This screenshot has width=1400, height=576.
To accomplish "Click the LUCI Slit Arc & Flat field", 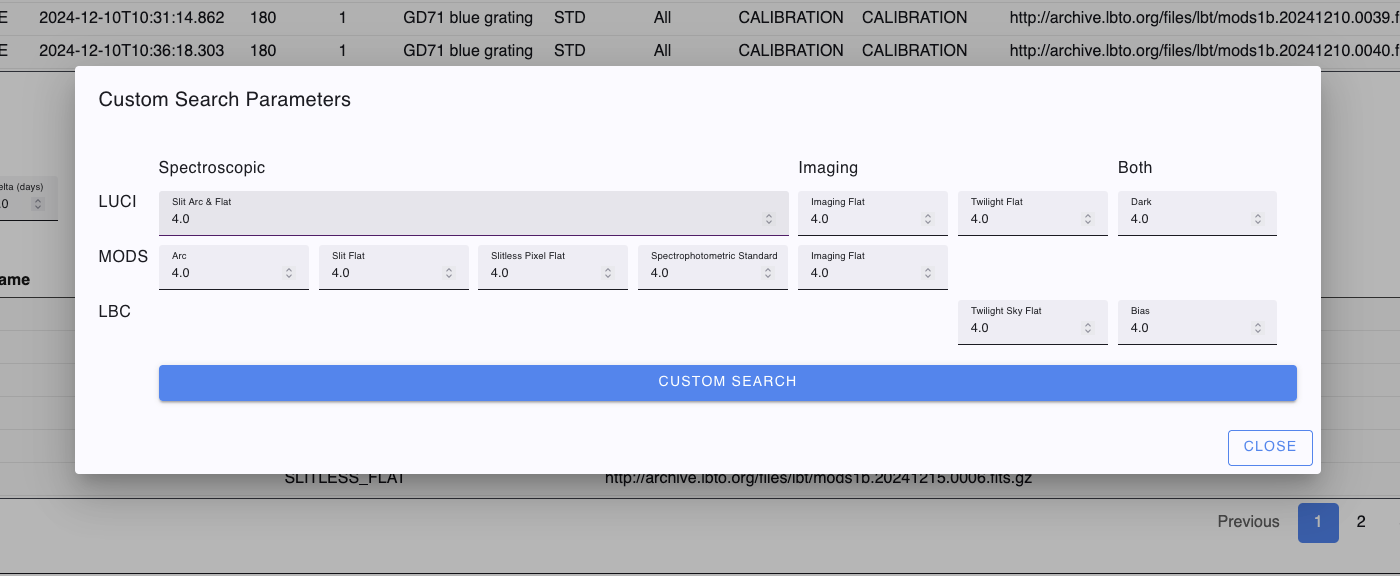I will [x=460, y=219].
